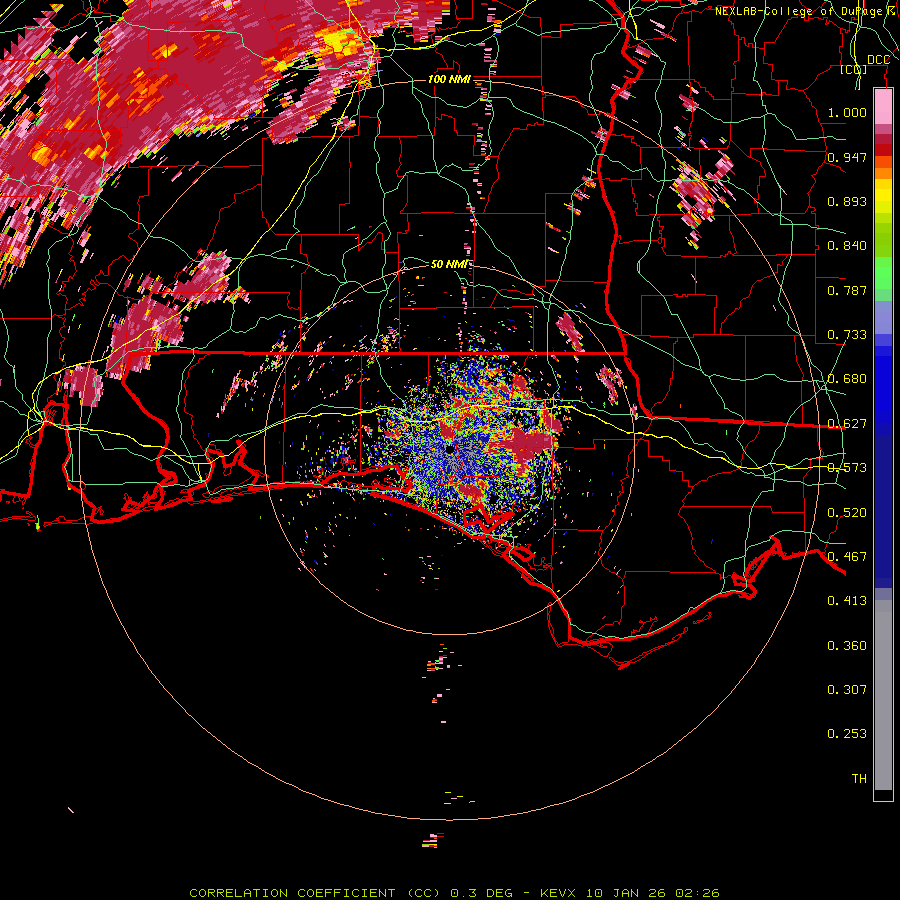900x900 pixels.
Task: Click the 0.893 color scale value
Action: (x=847, y=201)
